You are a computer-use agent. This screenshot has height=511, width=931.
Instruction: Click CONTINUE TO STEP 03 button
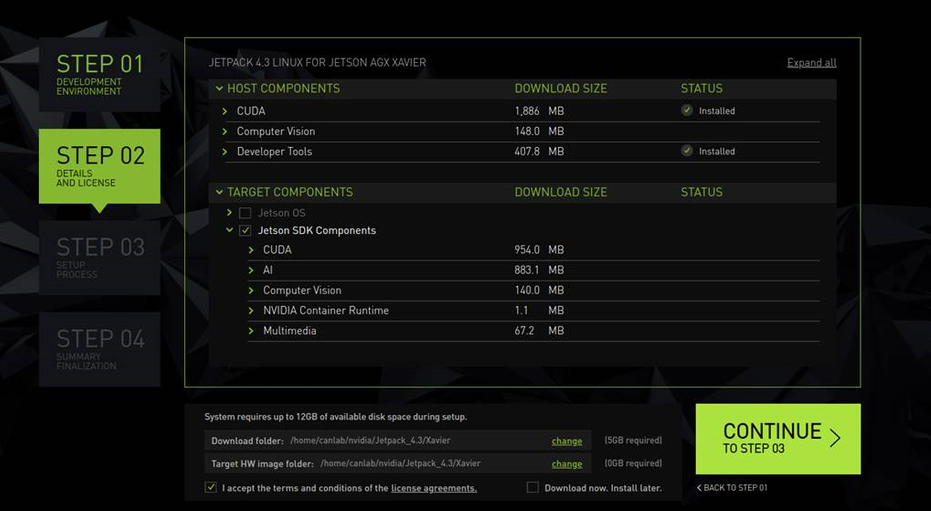pos(778,439)
